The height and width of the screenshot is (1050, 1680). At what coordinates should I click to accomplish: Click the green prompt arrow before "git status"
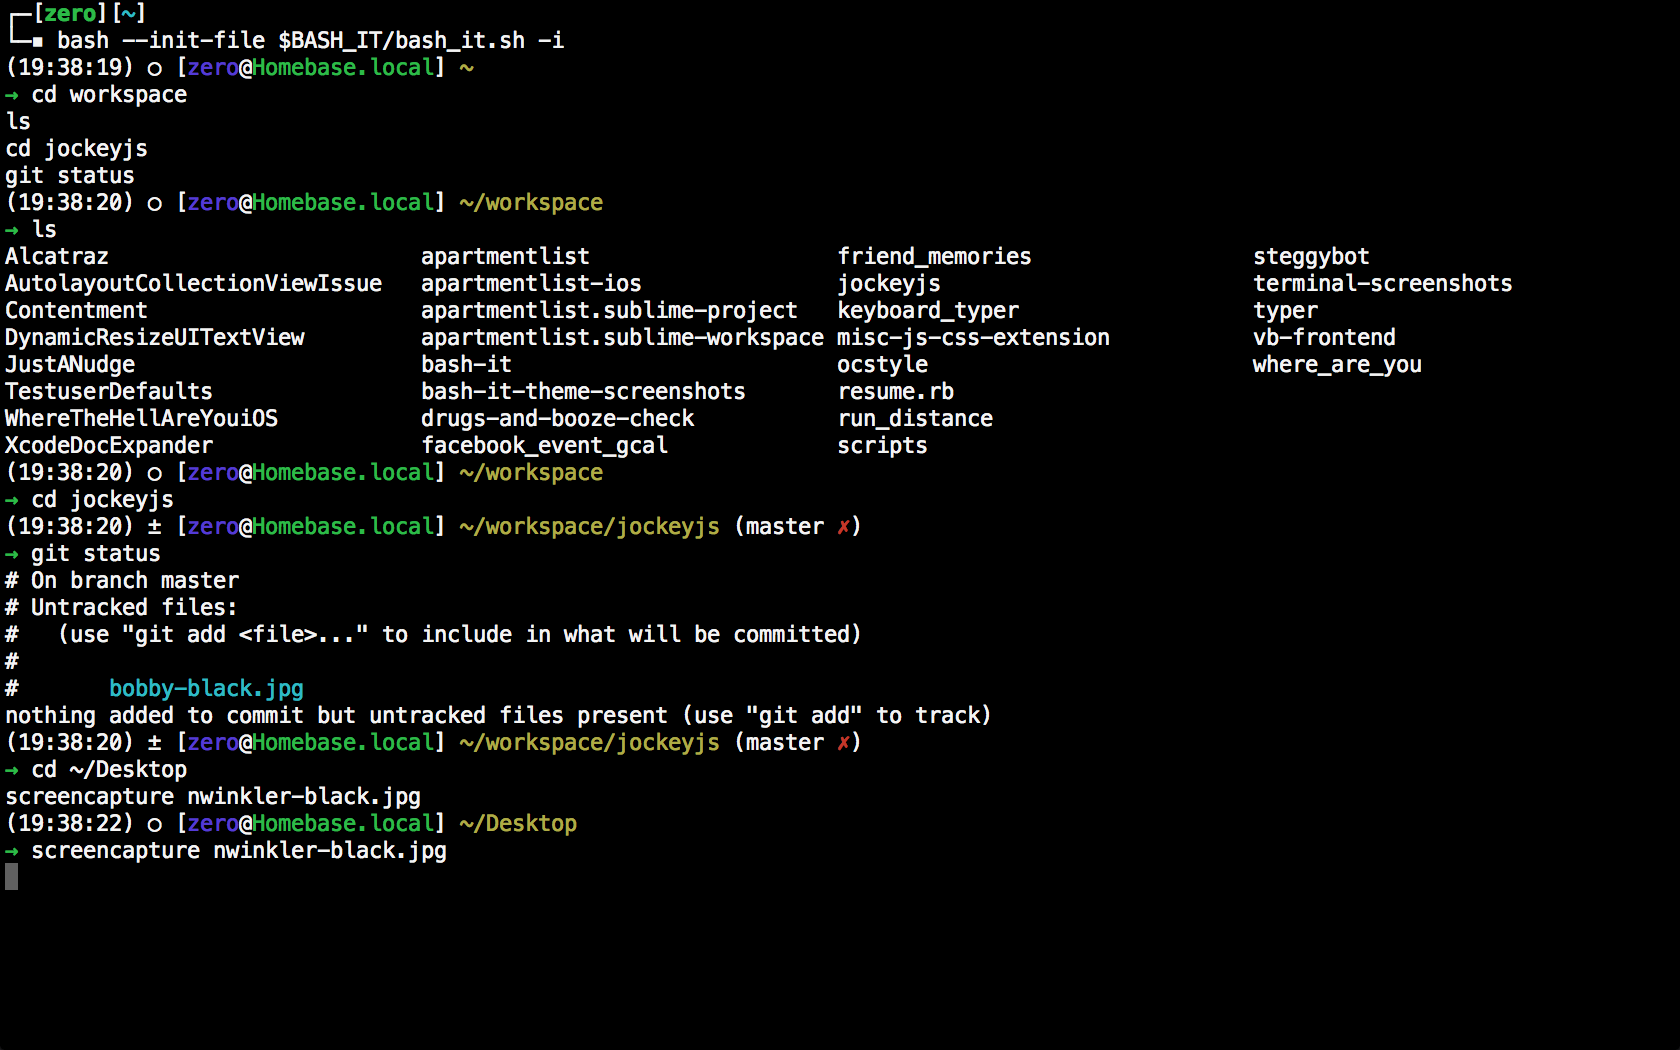pos(12,554)
